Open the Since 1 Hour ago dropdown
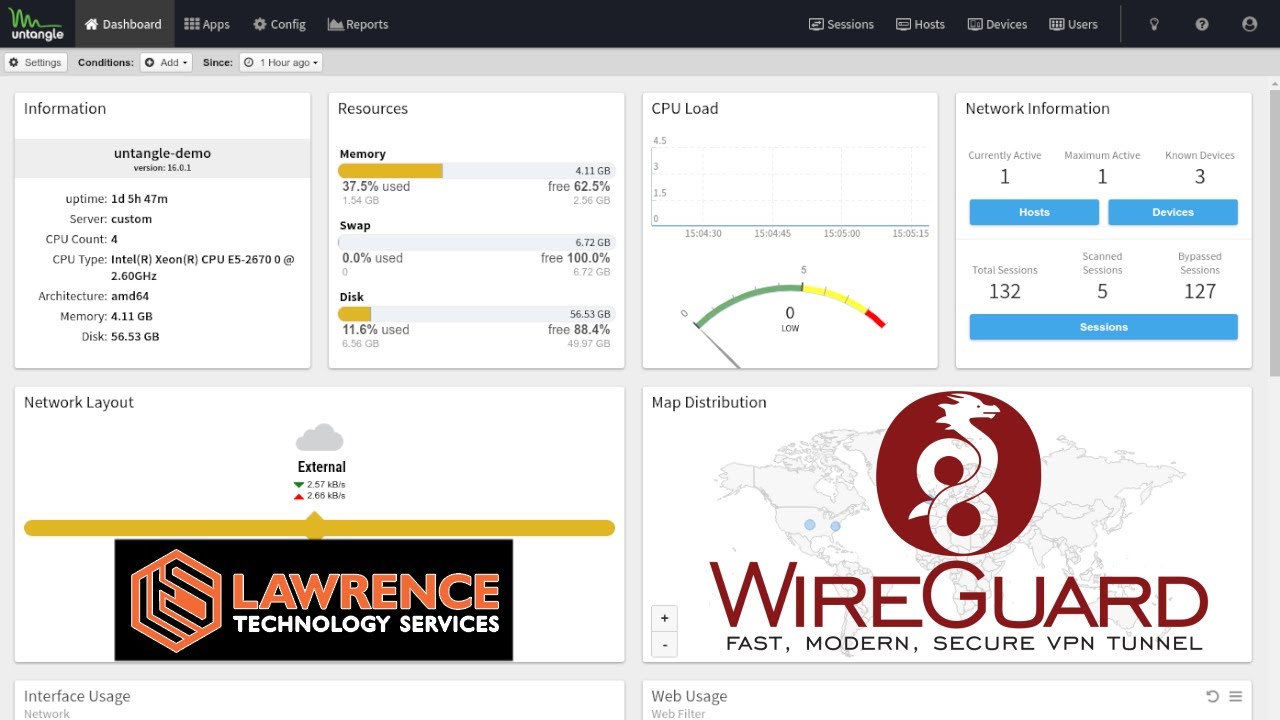 281,62
